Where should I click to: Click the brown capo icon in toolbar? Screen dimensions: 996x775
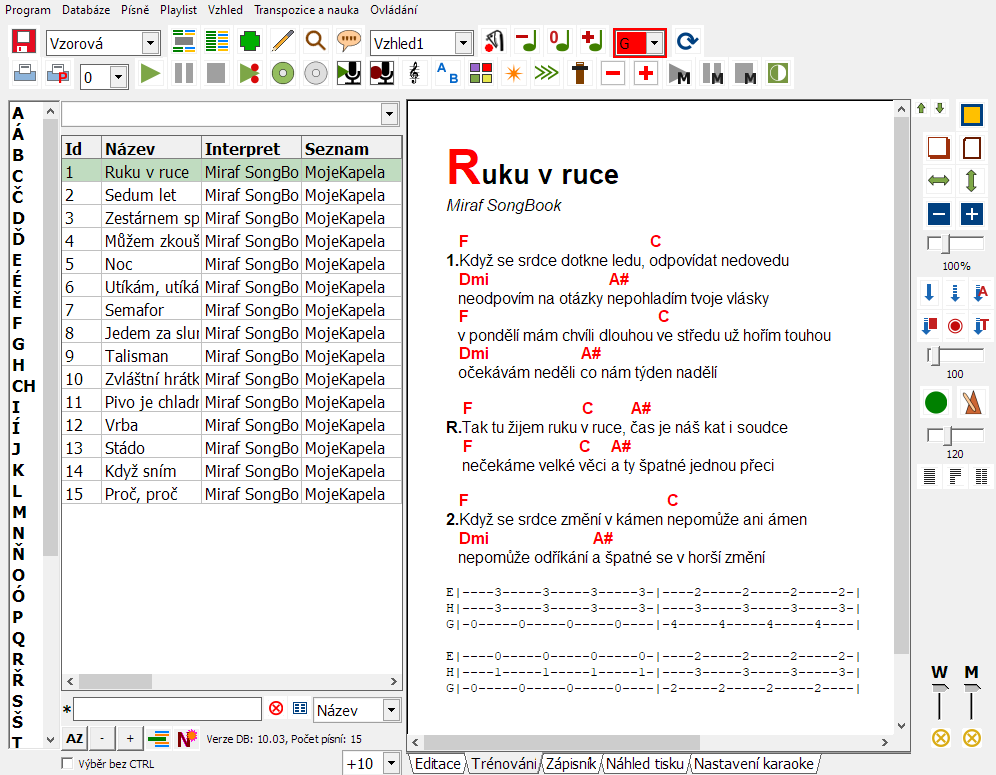(x=580, y=74)
